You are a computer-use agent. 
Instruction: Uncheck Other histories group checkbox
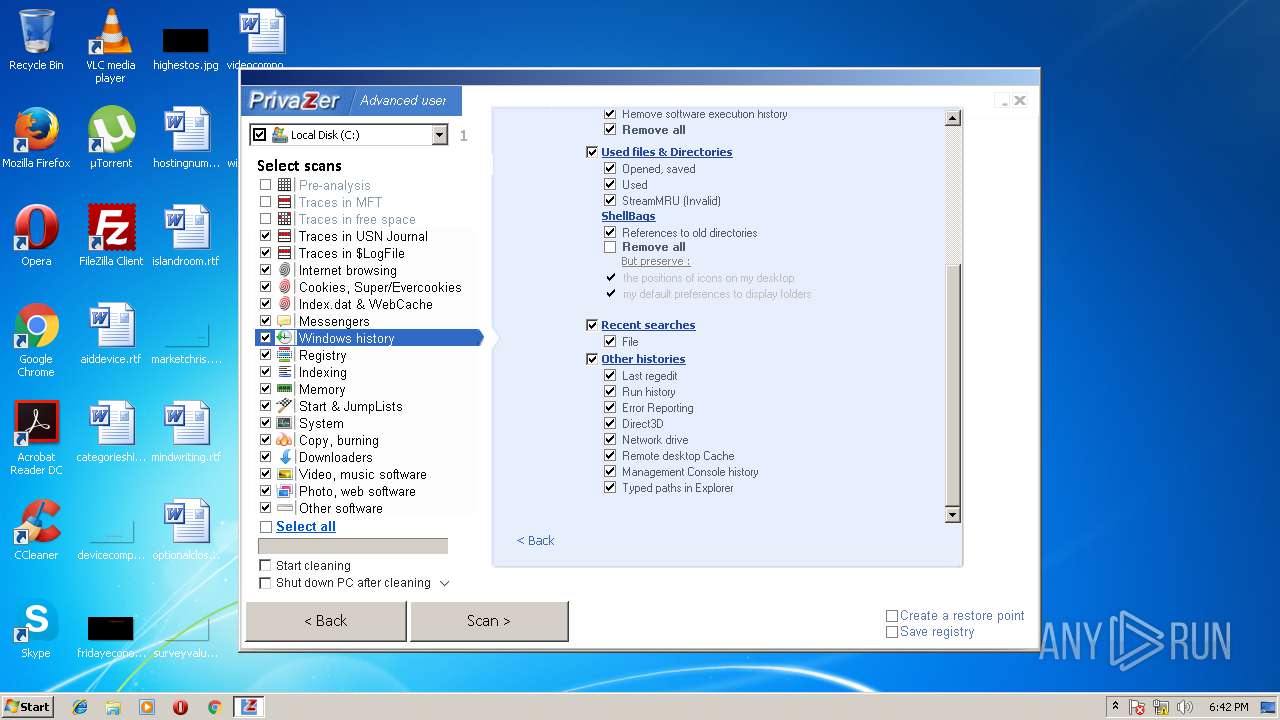(x=592, y=359)
